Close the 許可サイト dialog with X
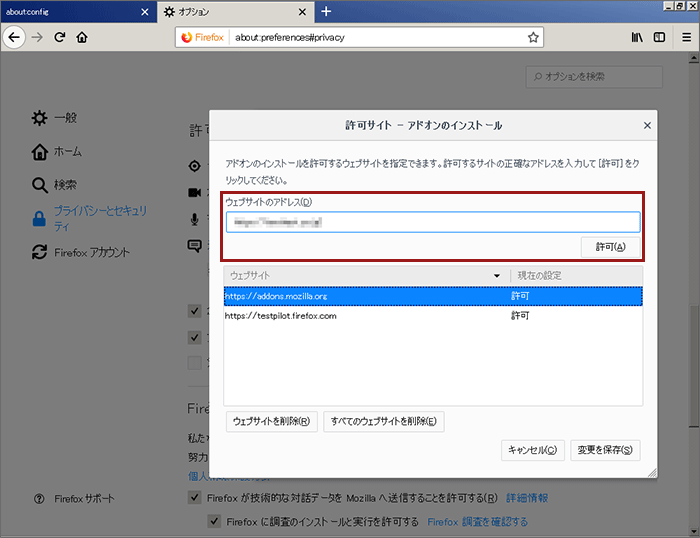700x538 pixels. tap(647, 125)
